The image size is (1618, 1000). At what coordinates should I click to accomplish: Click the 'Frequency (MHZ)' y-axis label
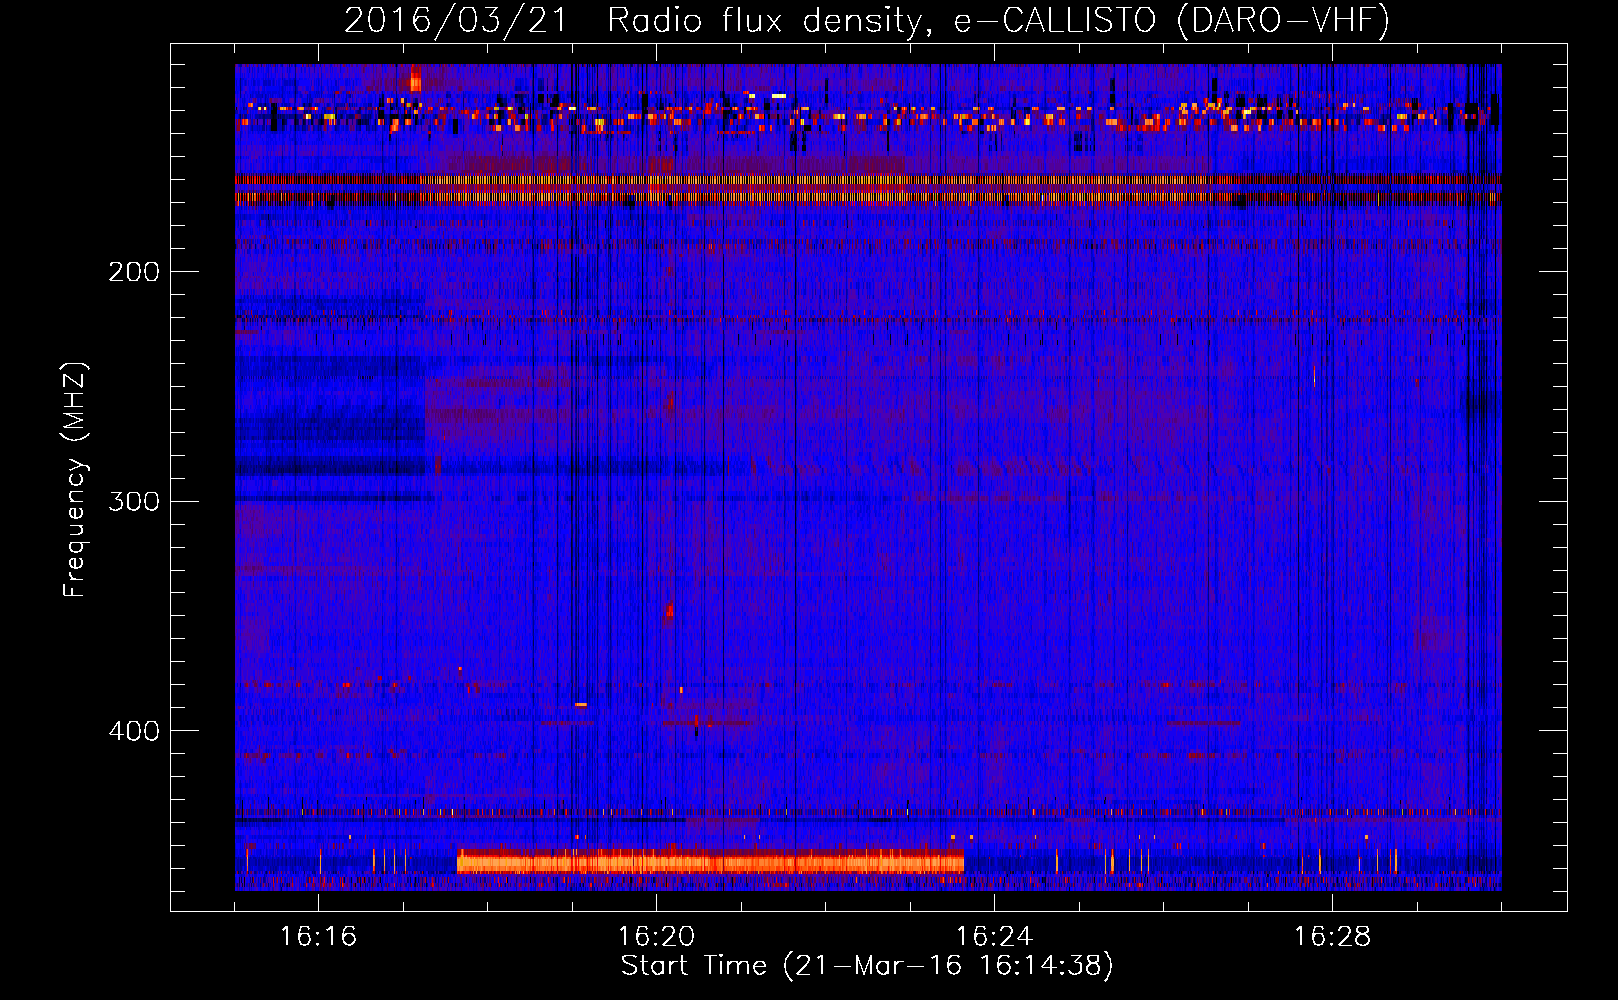coord(75,479)
